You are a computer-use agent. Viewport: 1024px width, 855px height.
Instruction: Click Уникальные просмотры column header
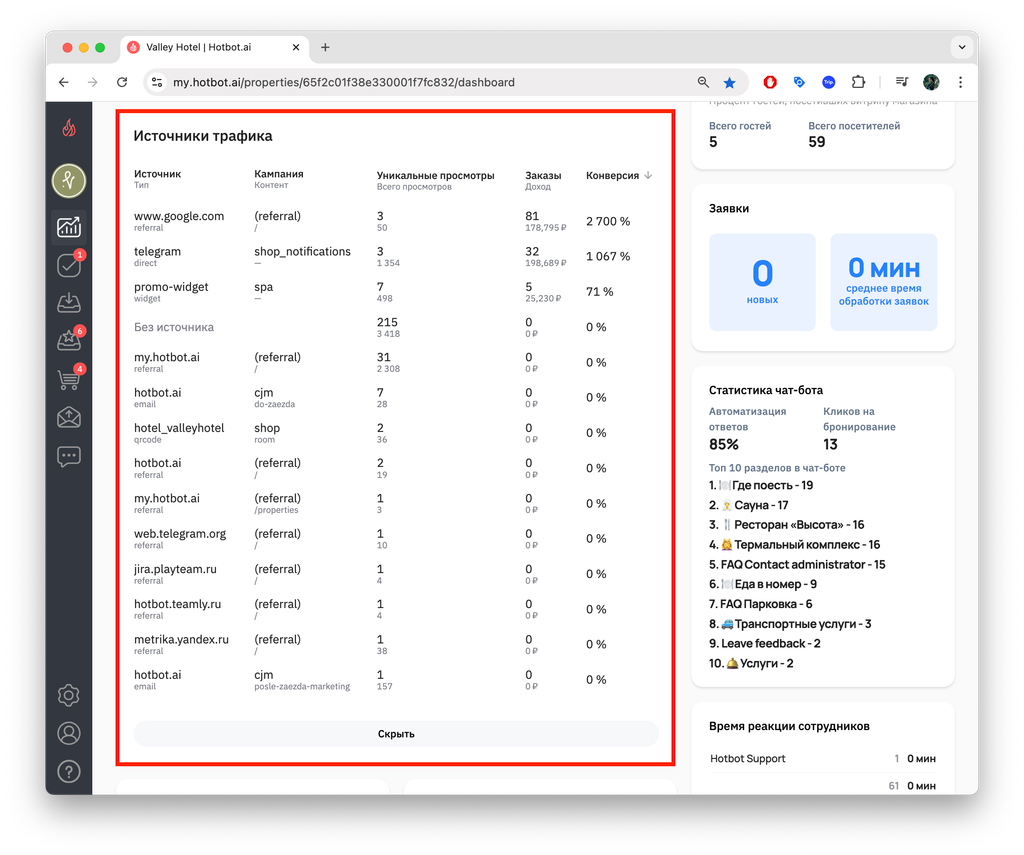click(x=436, y=175)
